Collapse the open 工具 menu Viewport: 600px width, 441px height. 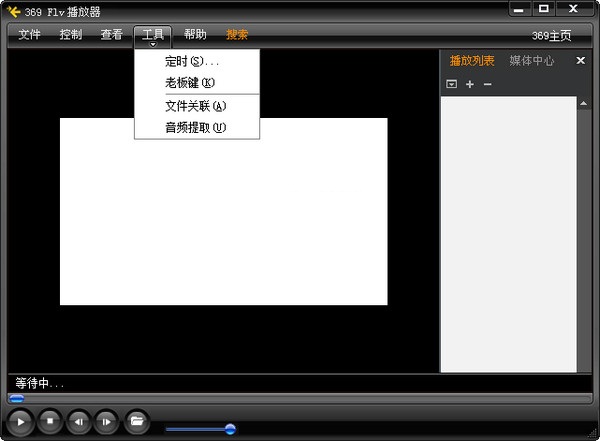(152, 35)
